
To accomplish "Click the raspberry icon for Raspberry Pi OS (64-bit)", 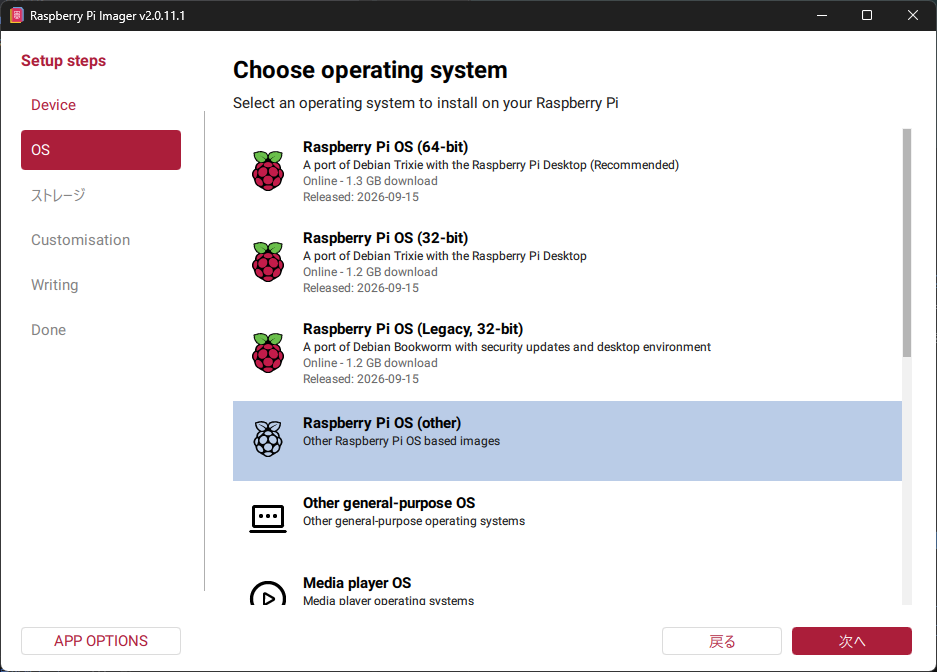I will click(268, 171).
